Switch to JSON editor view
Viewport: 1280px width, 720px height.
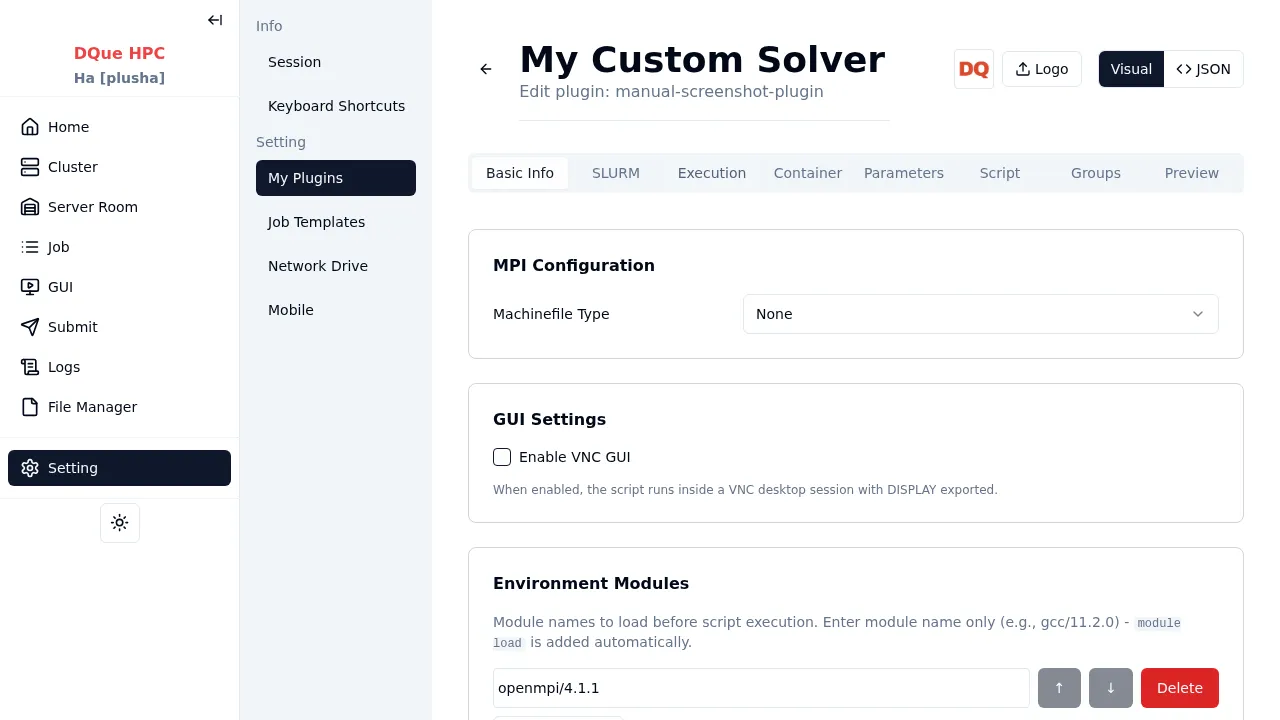point(1203,69)
